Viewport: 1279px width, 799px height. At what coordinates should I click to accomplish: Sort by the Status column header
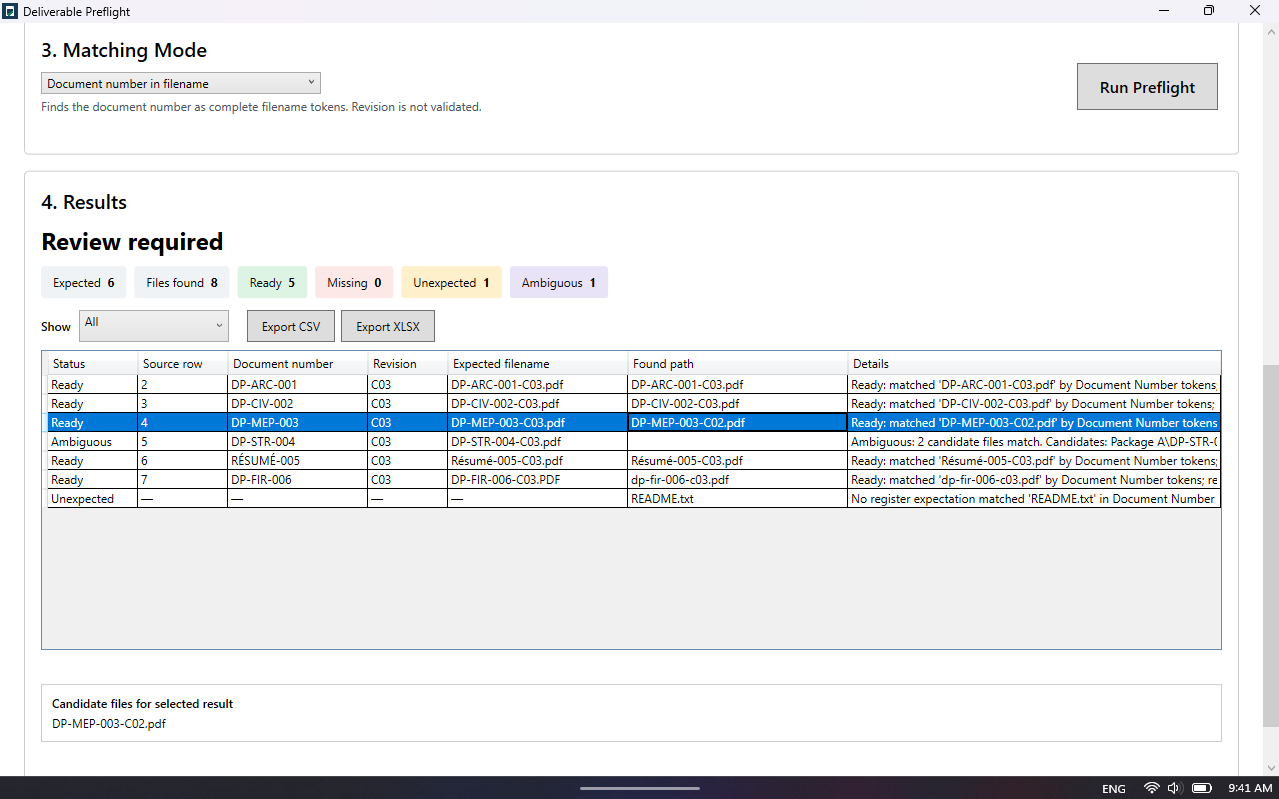pyautogui.click(x=93, y=364)
